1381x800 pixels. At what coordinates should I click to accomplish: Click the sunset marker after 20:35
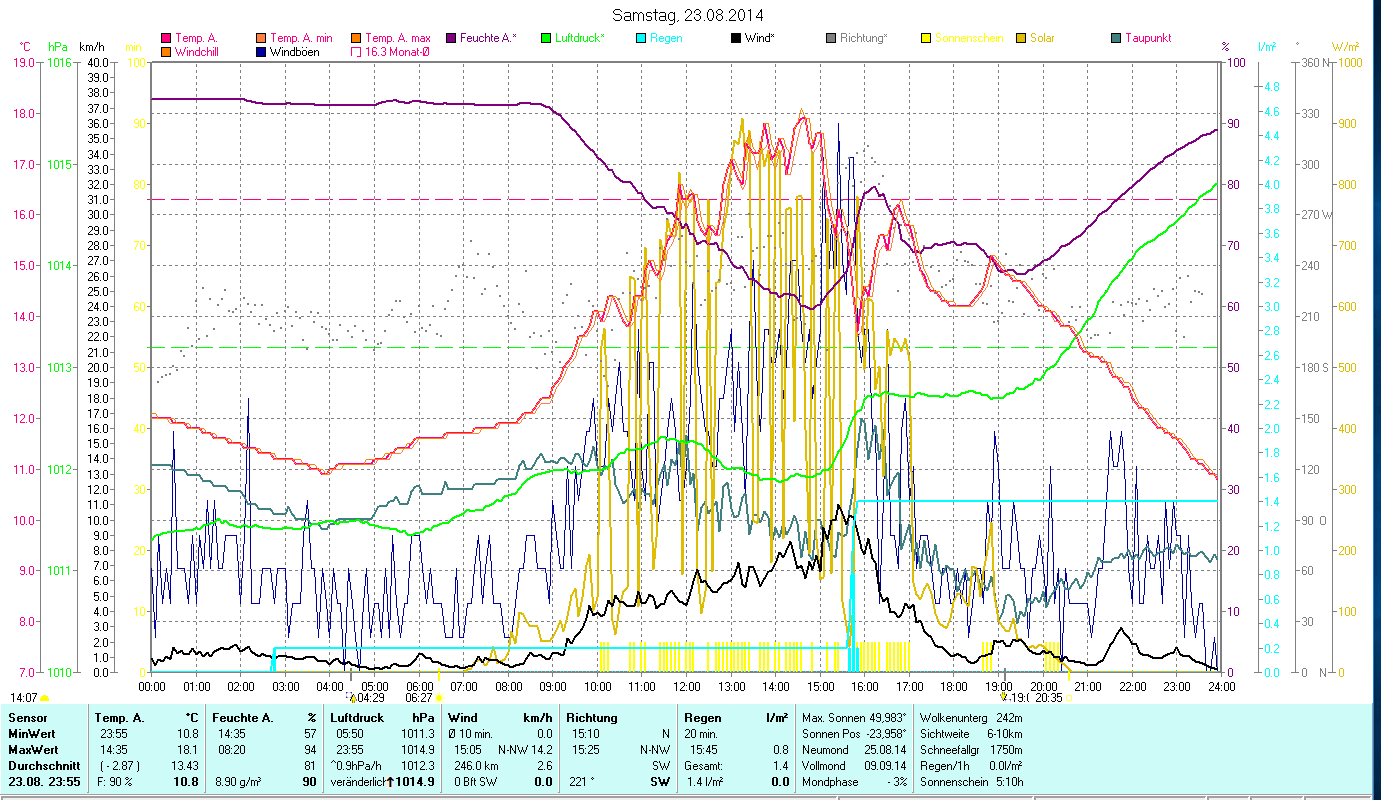pyautogui.click(x=1068, y=698)
